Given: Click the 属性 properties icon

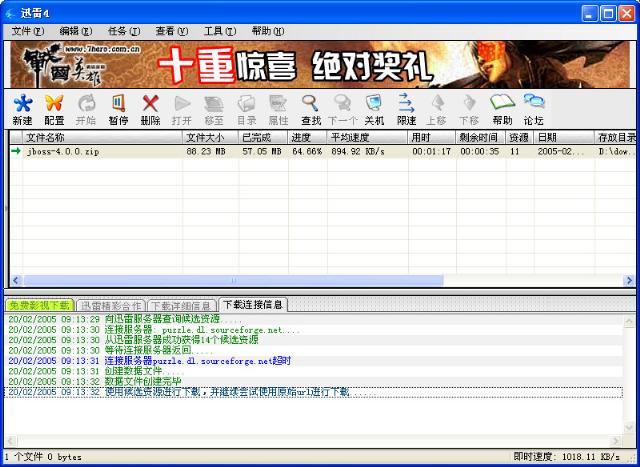Looking at the screenshot, I should click(x=278, y=110).
